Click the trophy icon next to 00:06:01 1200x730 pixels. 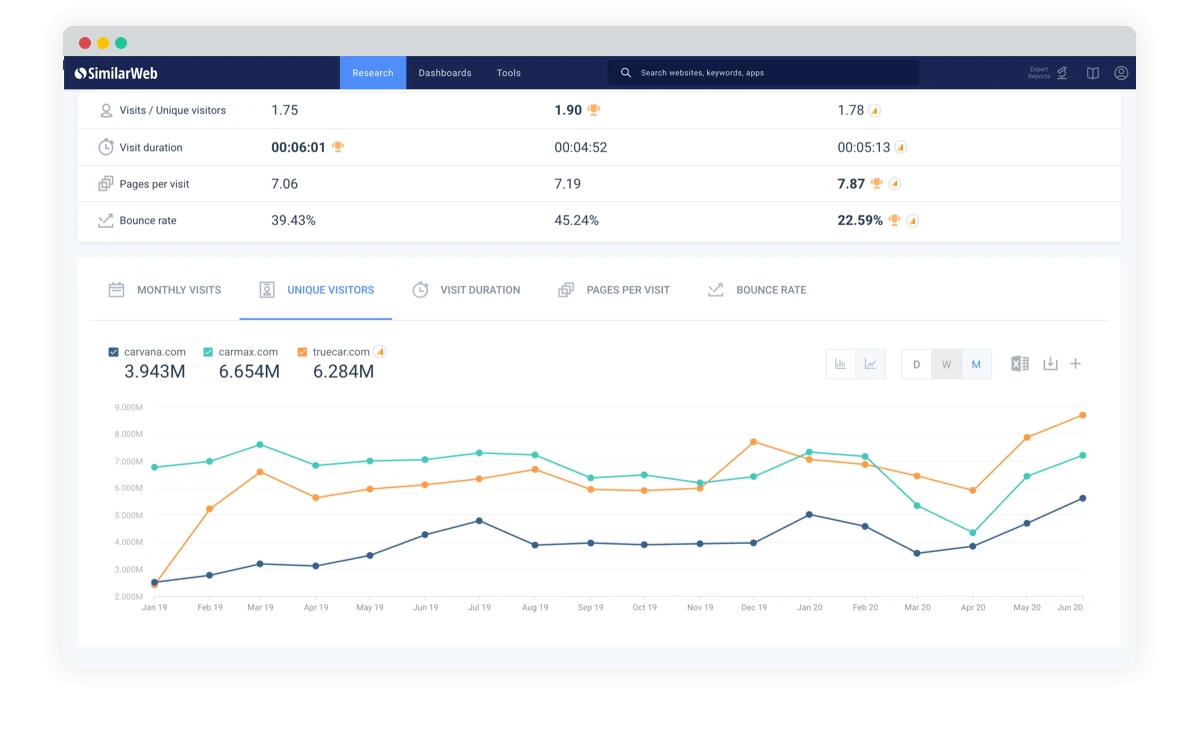338,147
